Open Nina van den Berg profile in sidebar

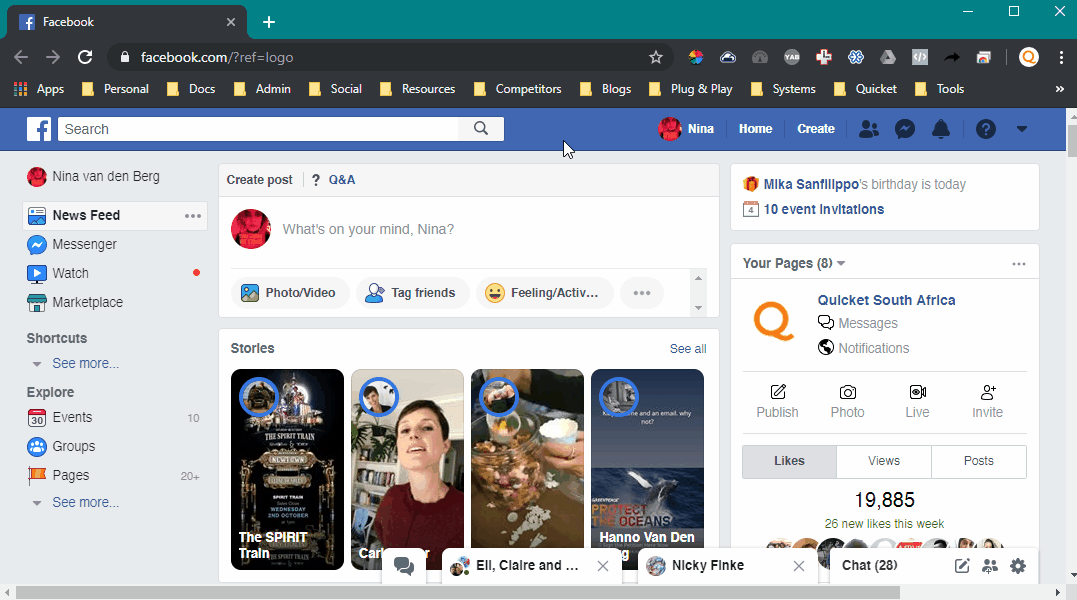click(x=93, y=176)
